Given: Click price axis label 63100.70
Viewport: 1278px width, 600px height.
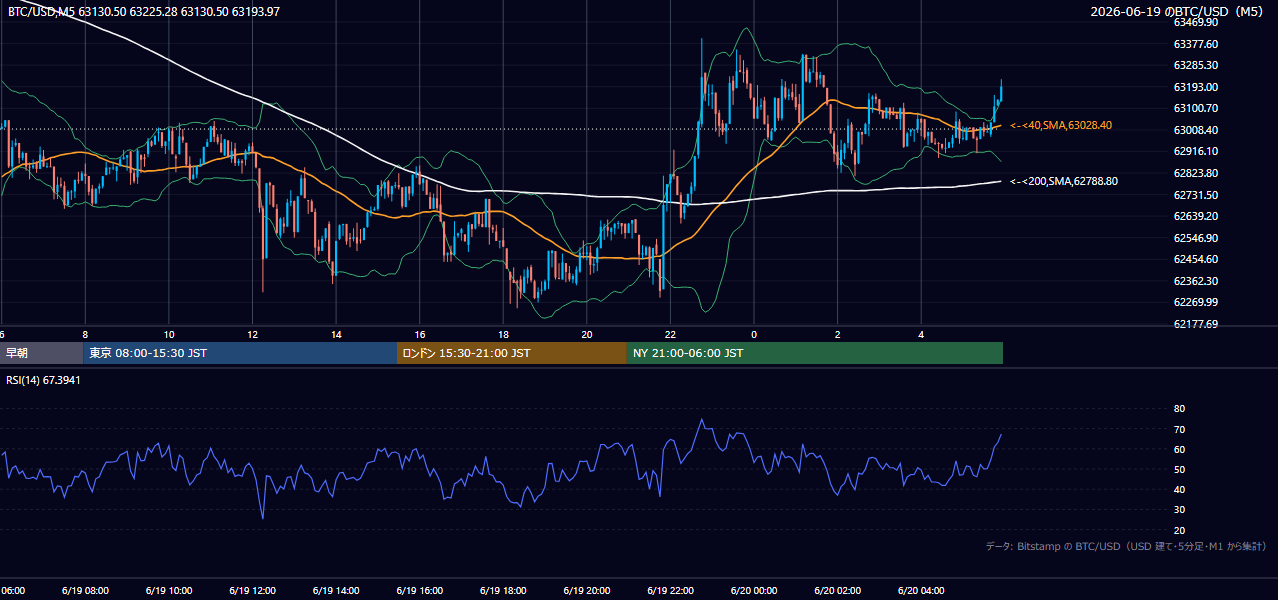Looking at the screenshot, I should (1195, 108).
